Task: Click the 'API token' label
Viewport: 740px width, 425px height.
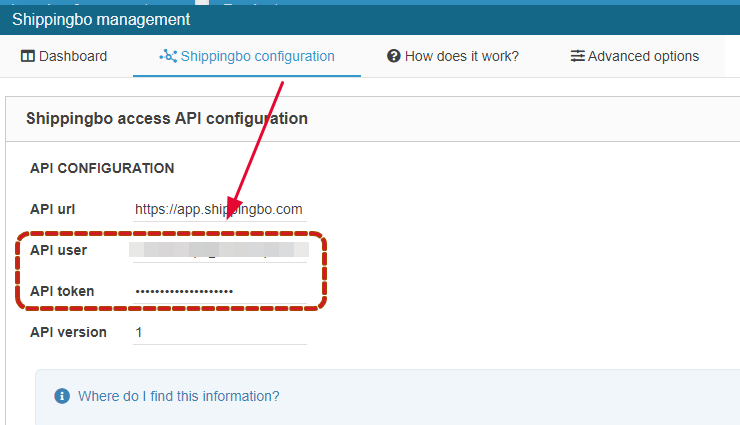Action: 62,292
